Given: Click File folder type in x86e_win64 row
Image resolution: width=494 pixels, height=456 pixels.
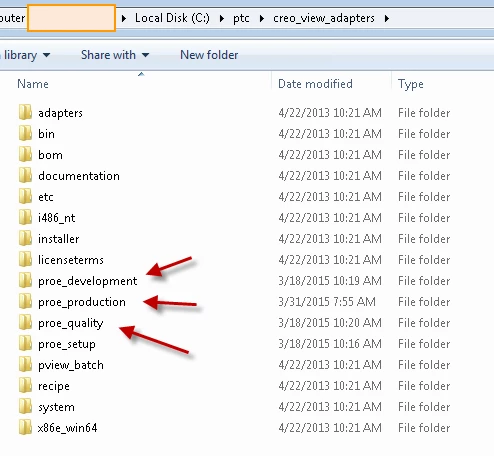Looking at the screenshot, I should (424, 428).
